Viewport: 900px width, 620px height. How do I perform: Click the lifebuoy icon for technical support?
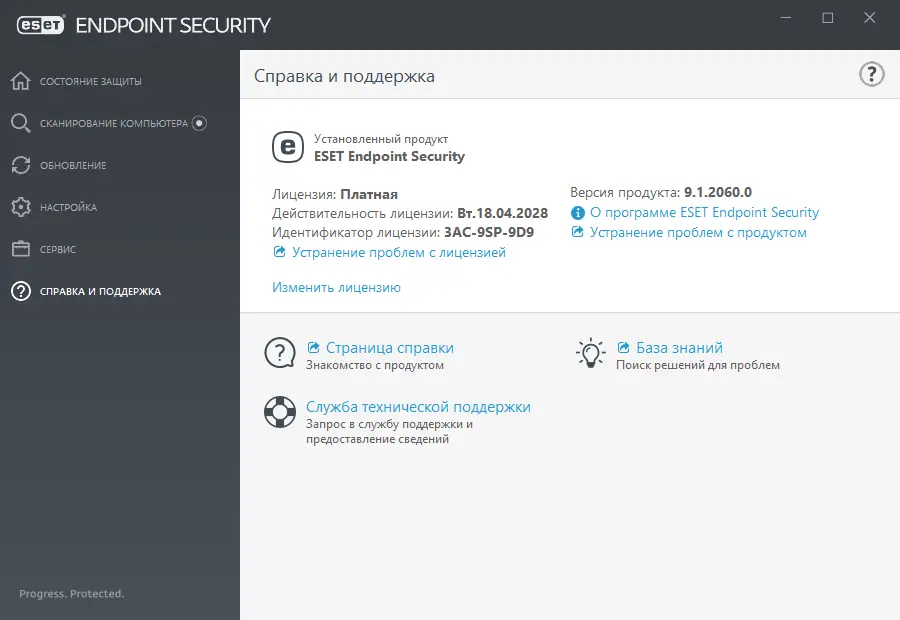pyautogui.click(x=279, y=413)
